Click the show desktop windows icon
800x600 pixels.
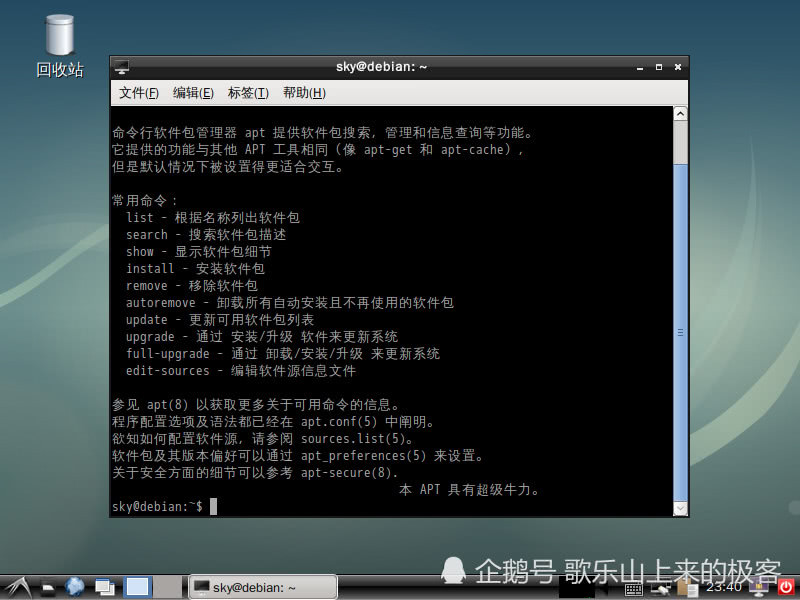coord(105,588)
